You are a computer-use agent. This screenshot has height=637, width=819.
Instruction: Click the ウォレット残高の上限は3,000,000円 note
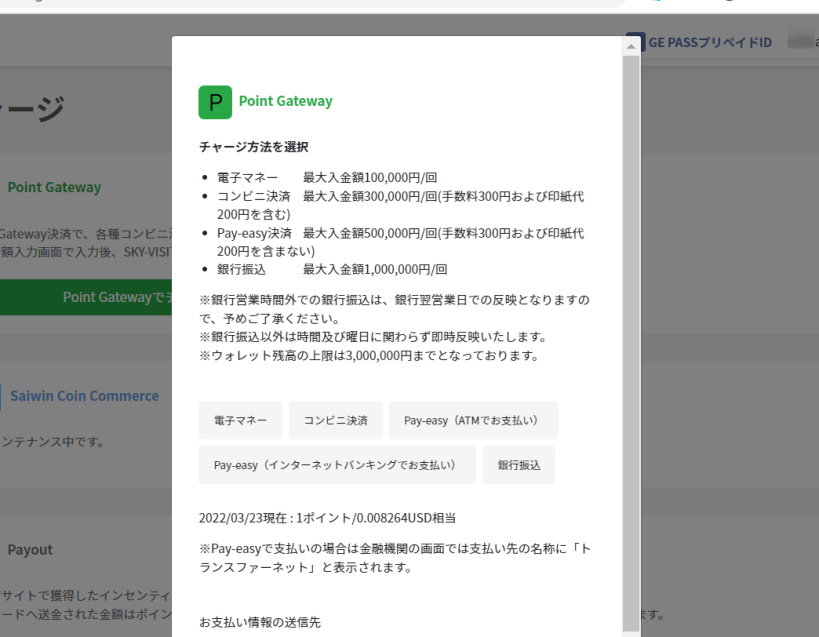point(369,356)
